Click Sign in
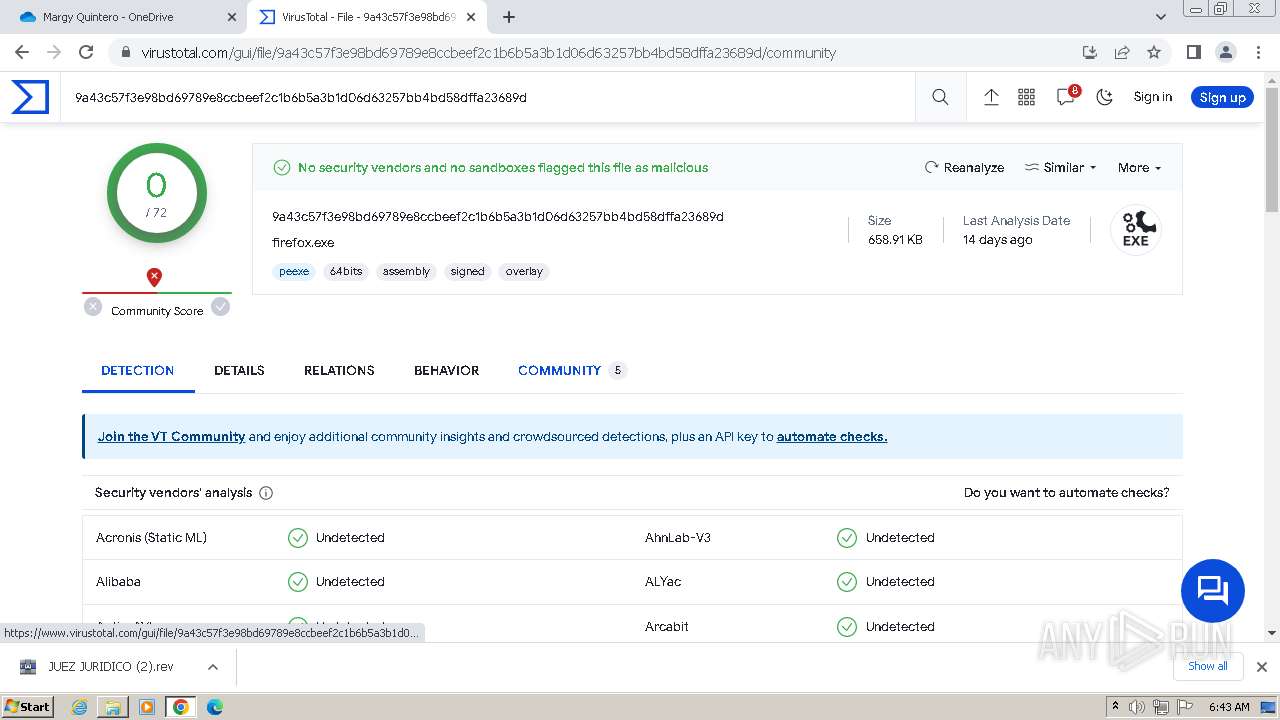 click(x=1152, y=97)
